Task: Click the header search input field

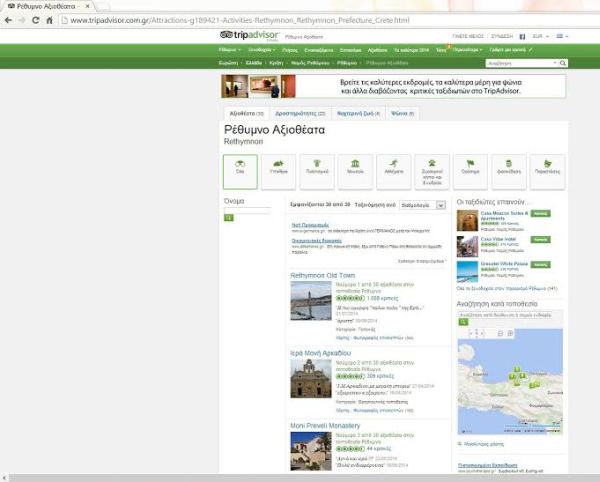Action: coord(520,63)
